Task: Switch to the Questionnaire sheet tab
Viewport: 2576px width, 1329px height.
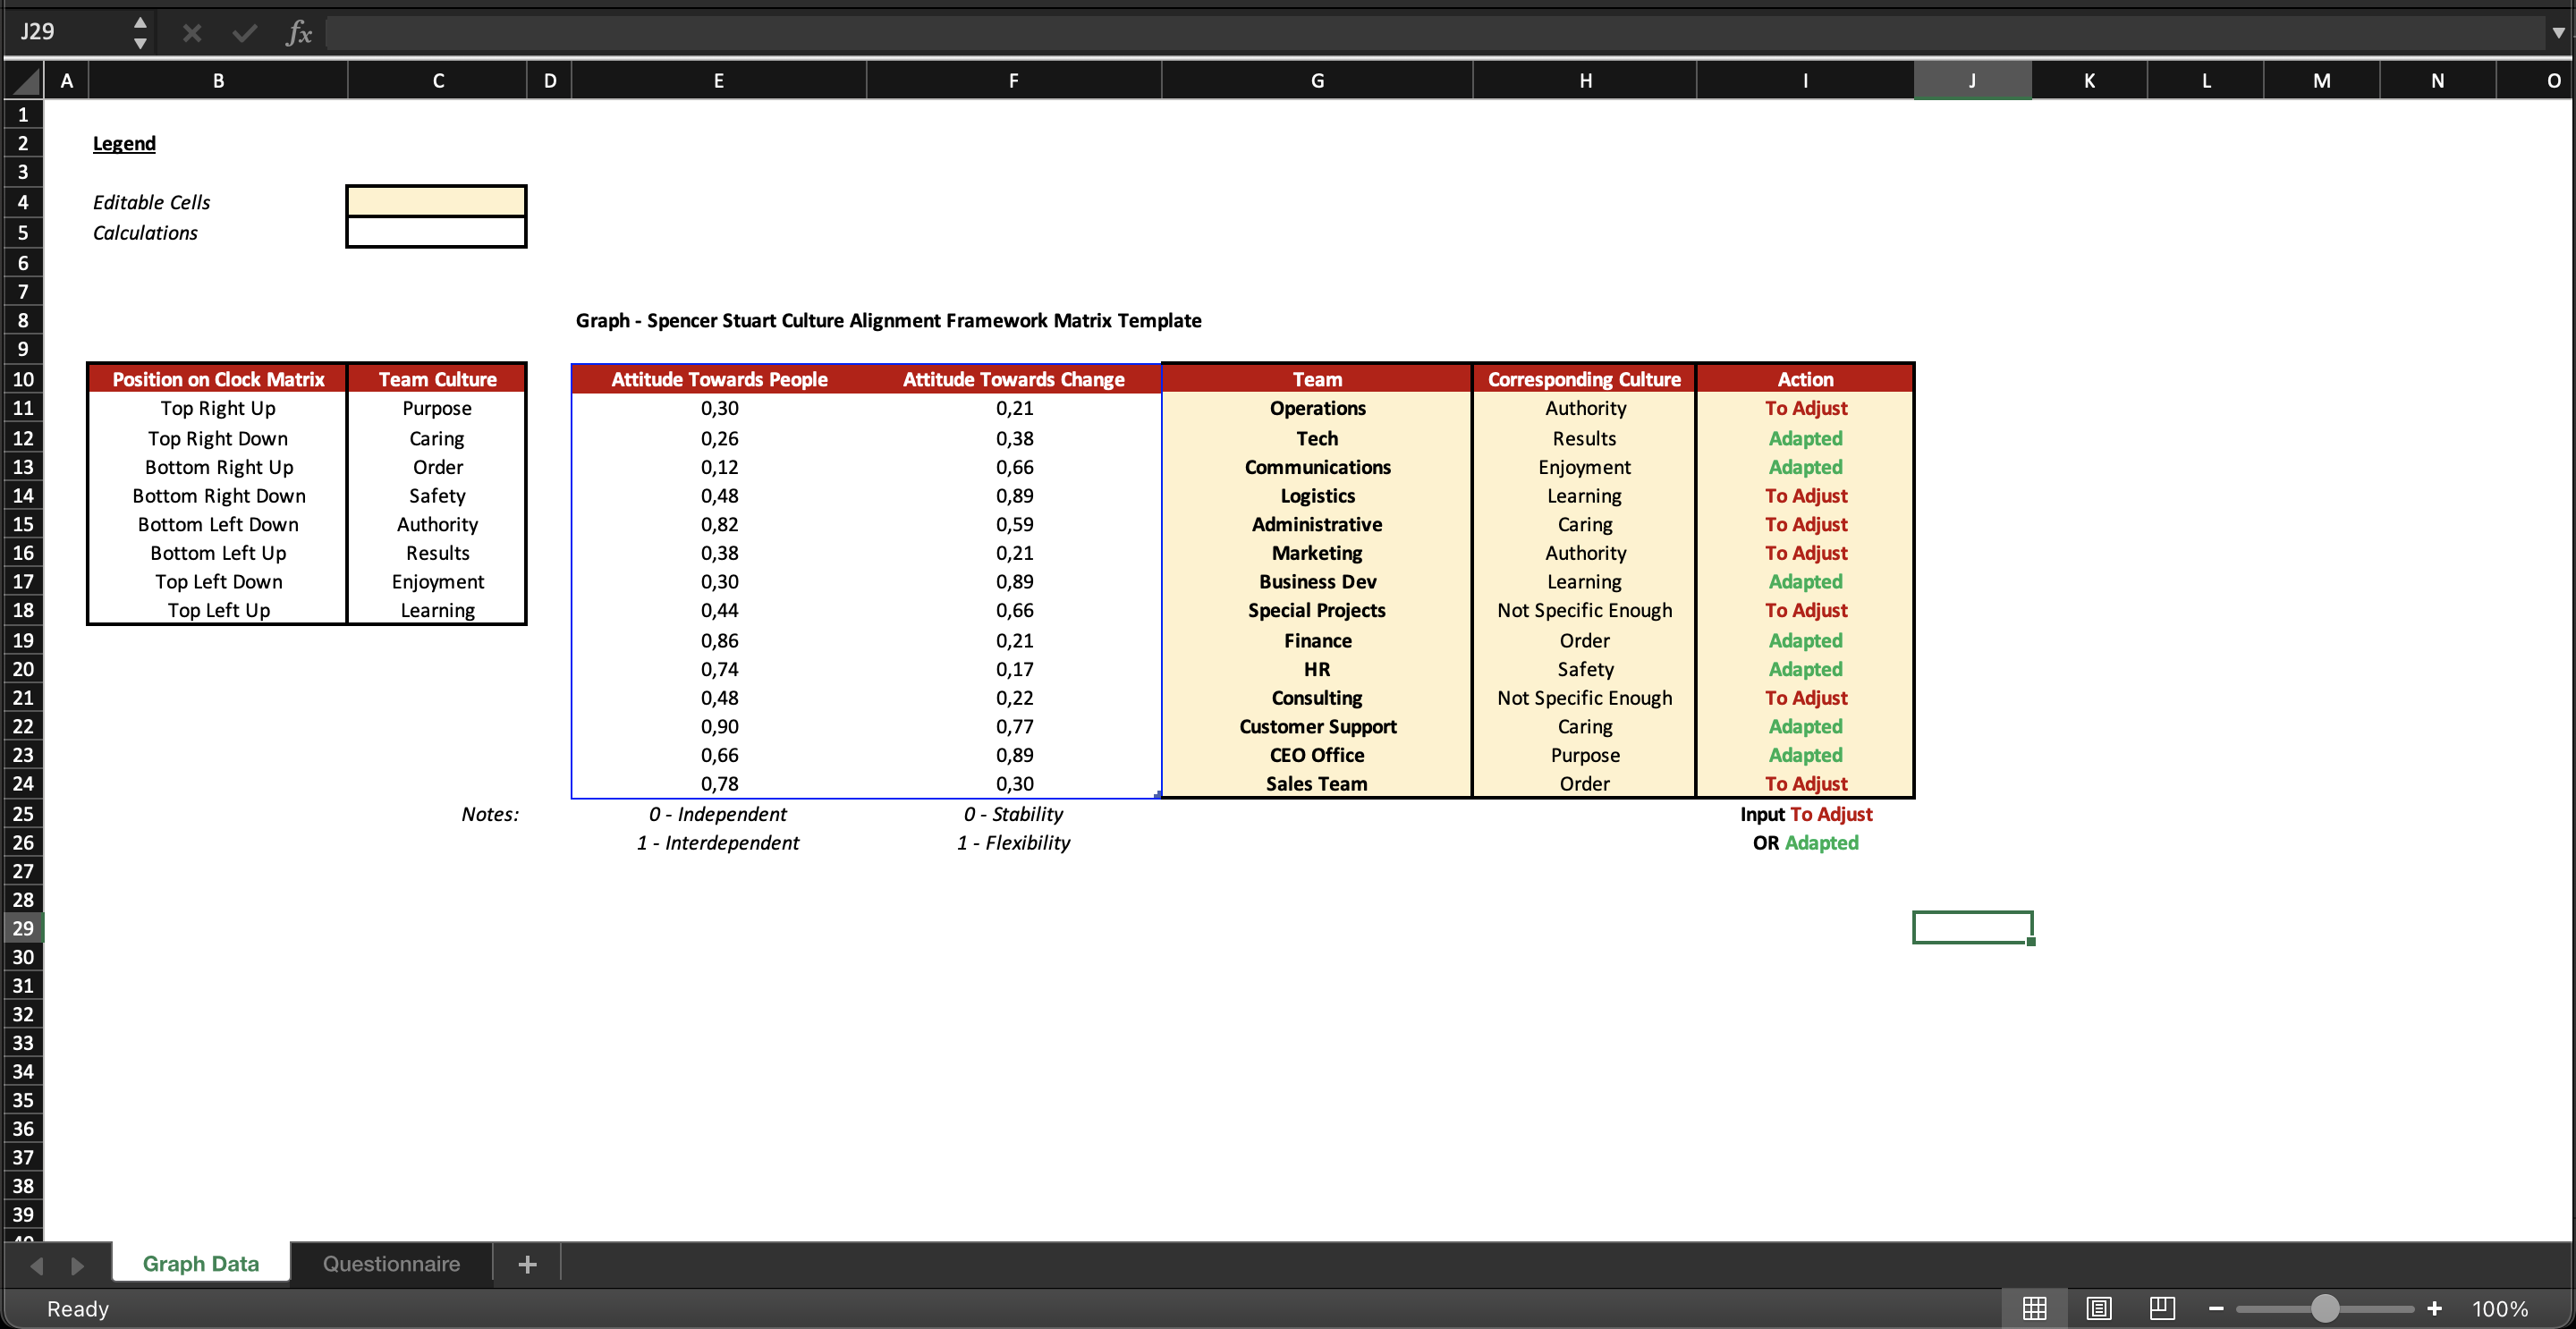Action: click(391, 1263)
